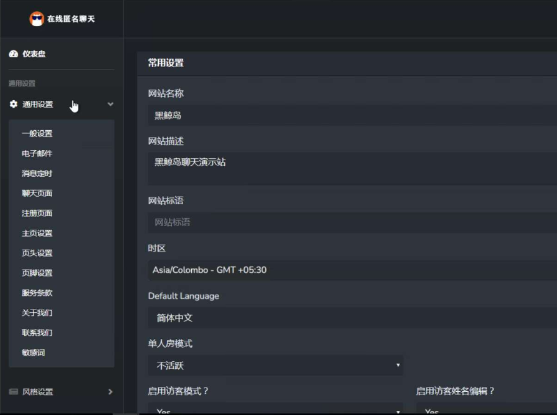
Task: Open the 单人房模式 dropdown
Action: [275, 365]
